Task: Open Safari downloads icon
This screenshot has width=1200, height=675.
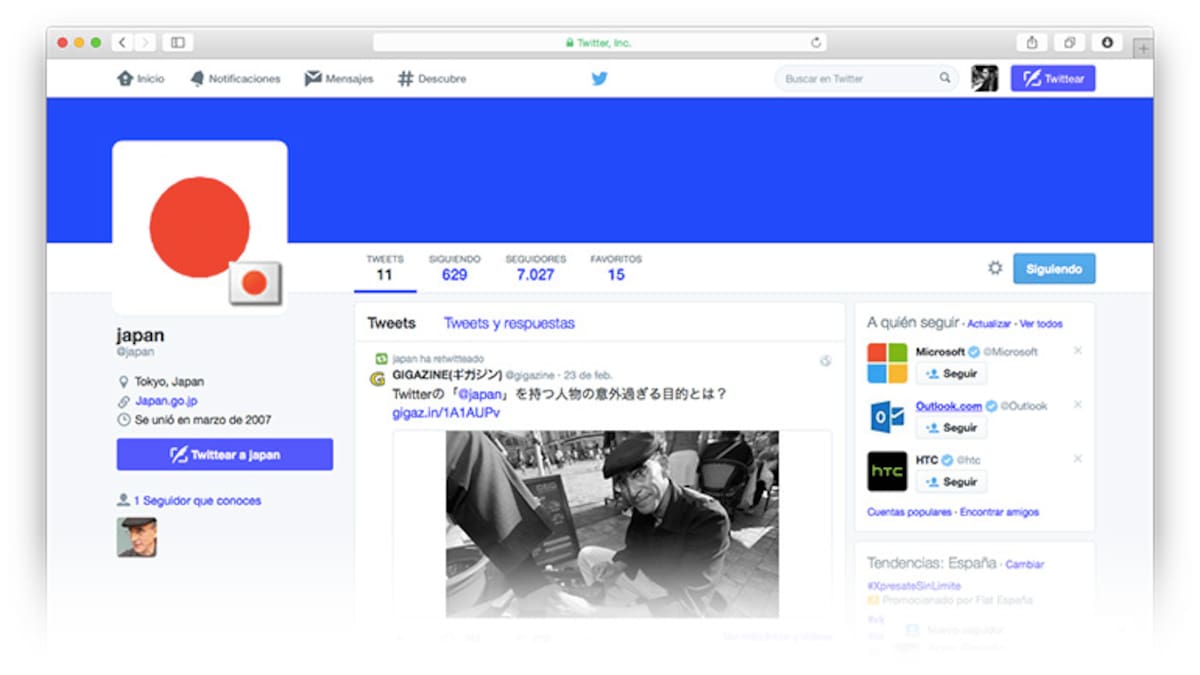Action: (1107, 42)
